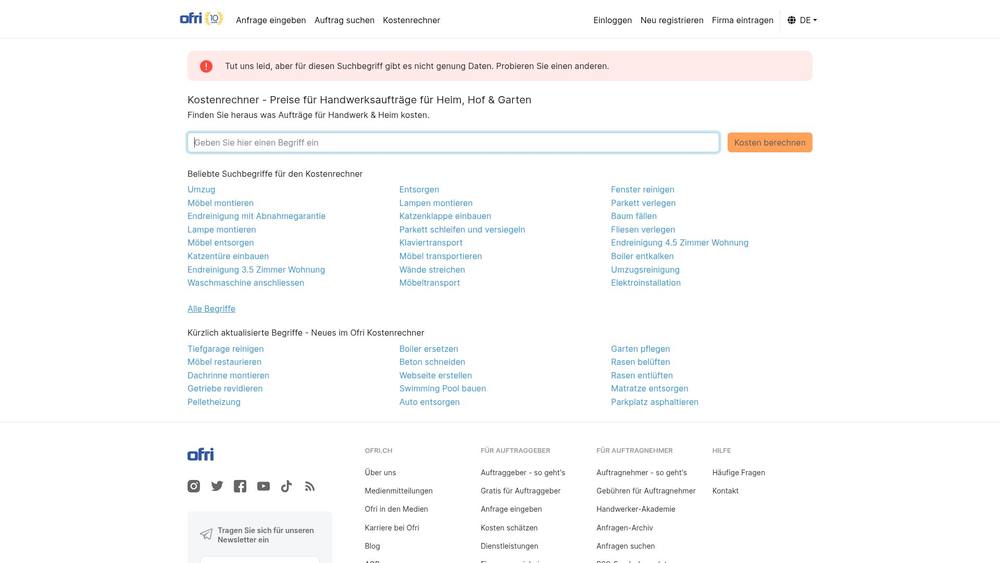Click the ofri logo in footer
The height and width of the screenshot is (563, 1000).
[201, 454]
